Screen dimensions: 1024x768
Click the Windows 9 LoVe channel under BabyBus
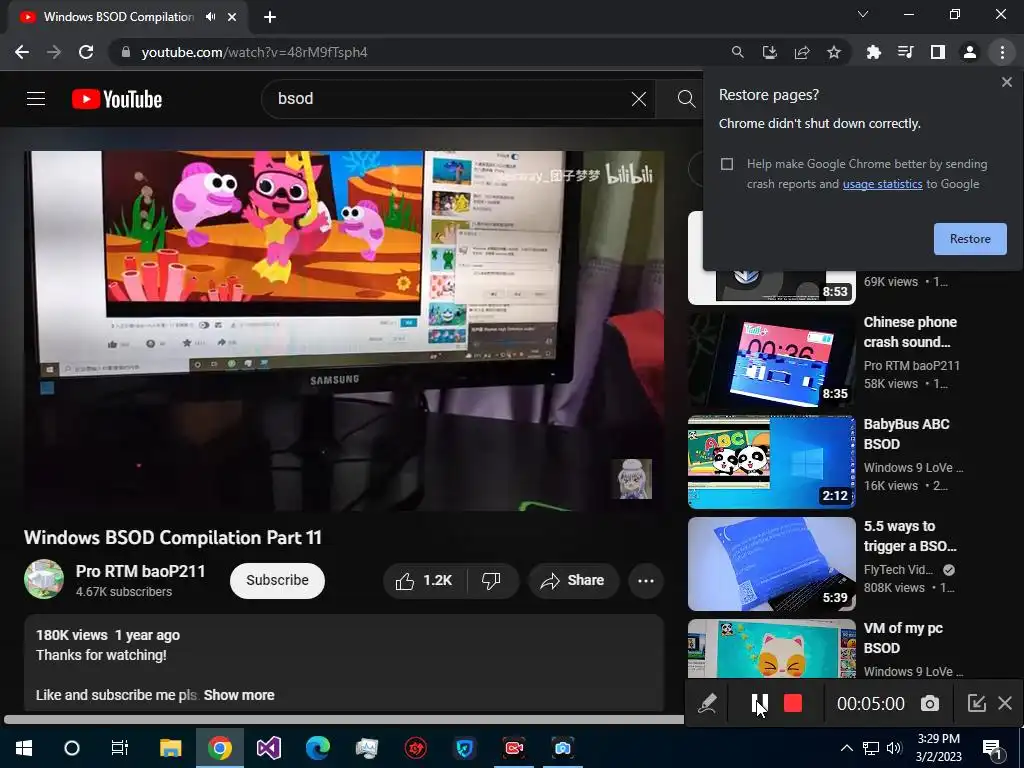(x=913, y=468)
